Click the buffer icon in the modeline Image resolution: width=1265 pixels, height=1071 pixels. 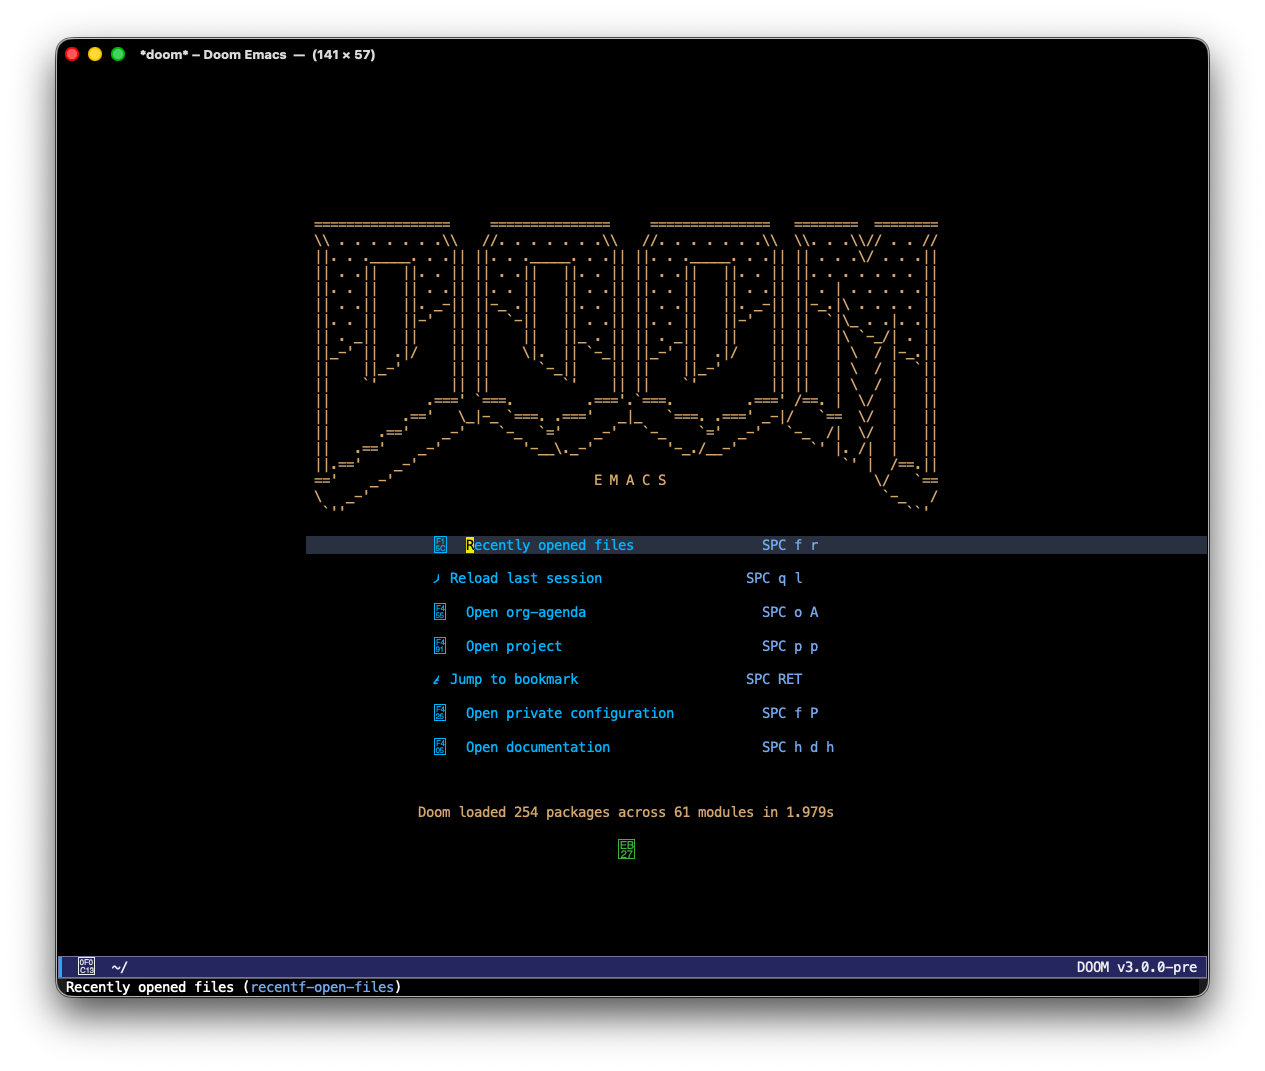tap(87, 967)
